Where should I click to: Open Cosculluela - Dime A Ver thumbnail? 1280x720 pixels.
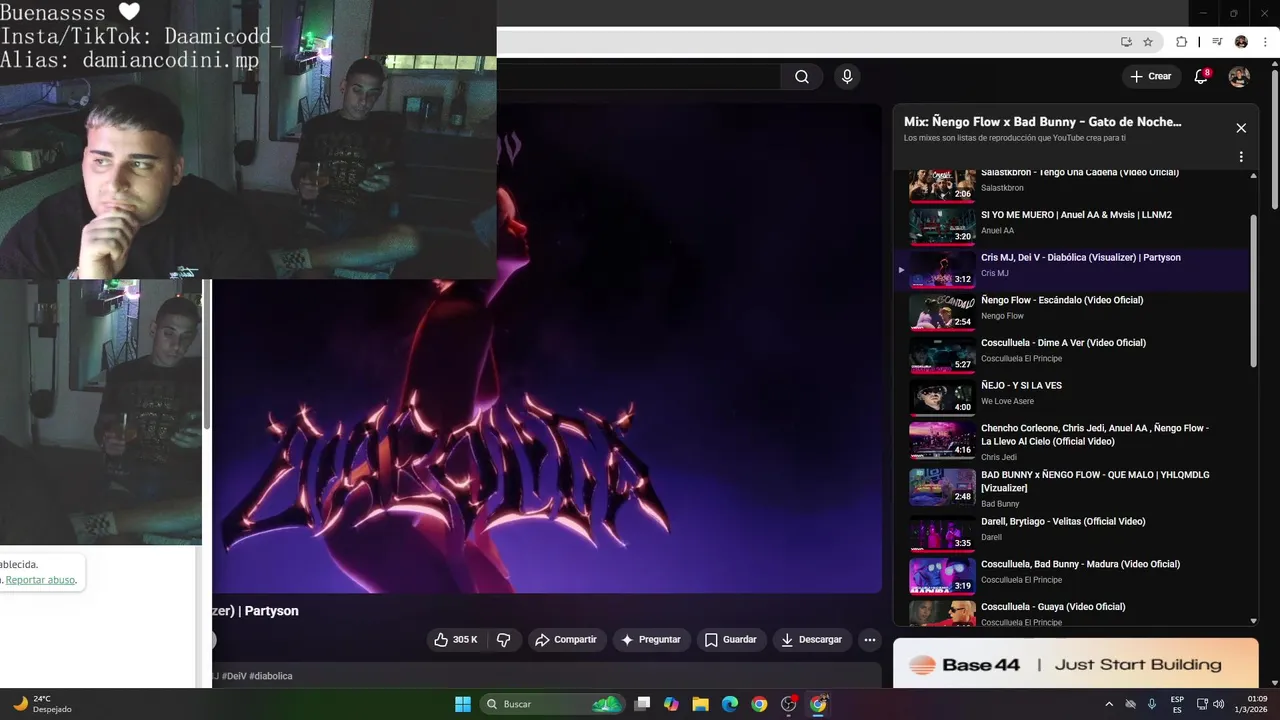click(942, 354)
